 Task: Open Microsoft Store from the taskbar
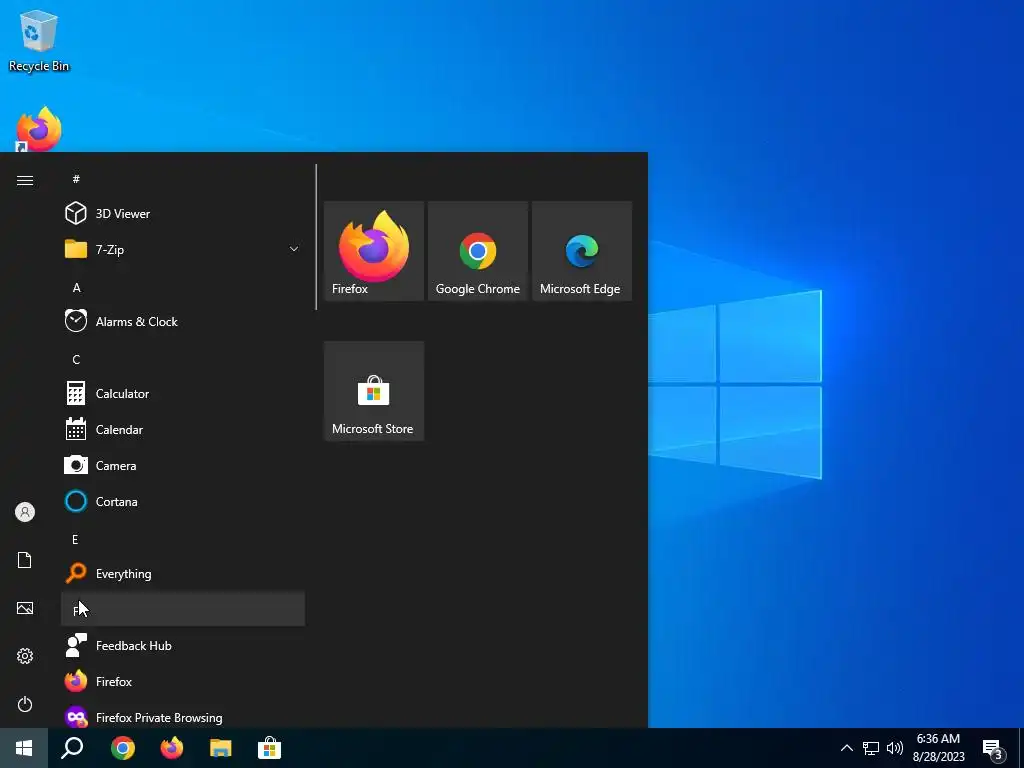tap(269, 748)
